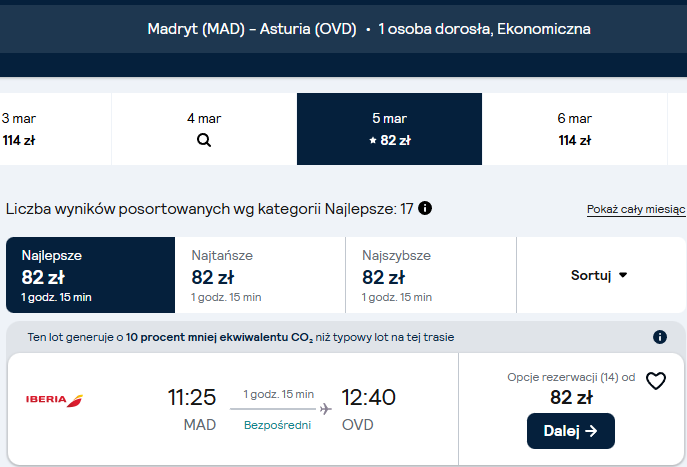The height and width of the screenshot is (467, 687).
Task: Select the Najlepsze sorting tab
Action: pyautogui.click(x=91, y=275)
